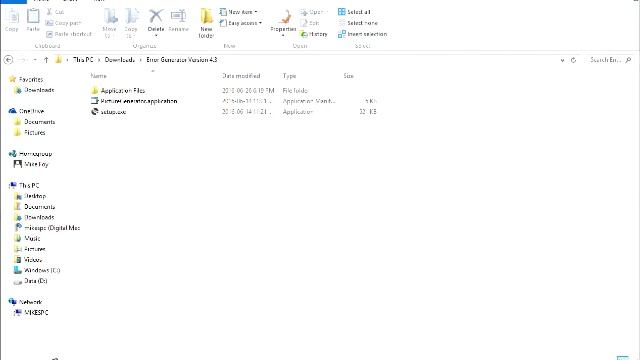Viewport: 640px width, 360px height.
Task: Open the Easy access dropdown
Action: point(241,23)
